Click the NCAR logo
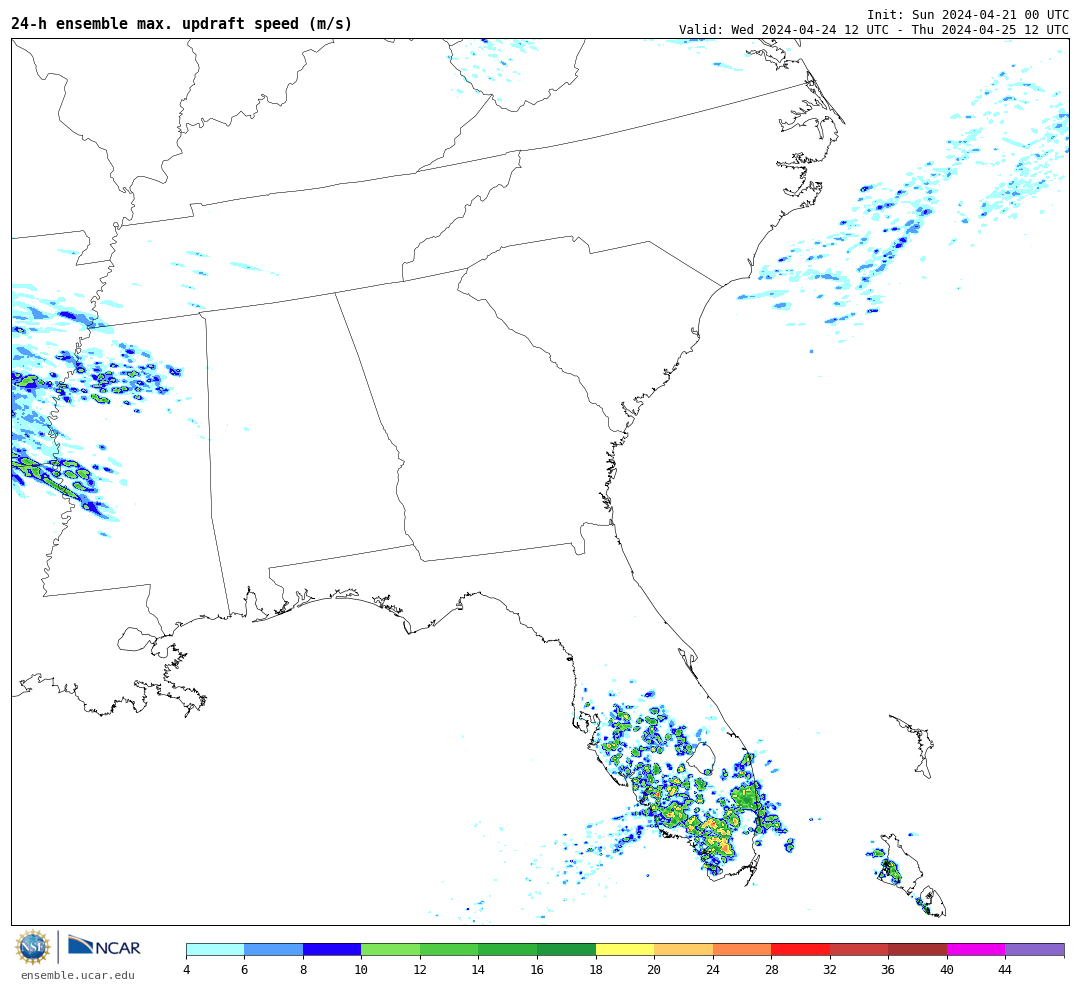This screenshot has width=1080, height=988. tap(105, 945)
